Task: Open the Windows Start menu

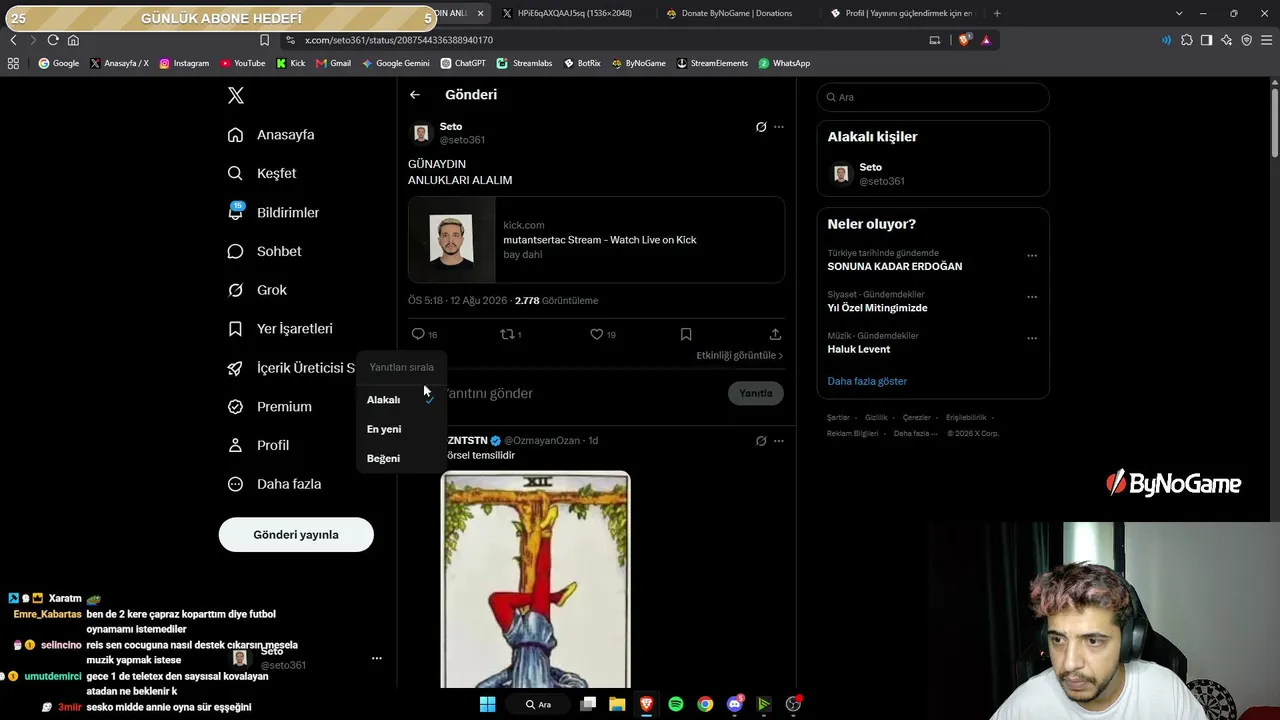Action: point(487,704)
